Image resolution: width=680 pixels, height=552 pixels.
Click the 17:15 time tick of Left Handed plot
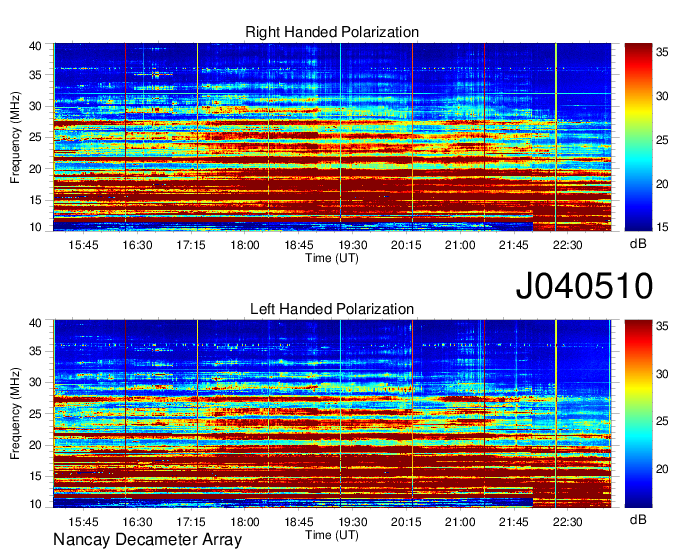pyautogui.click(x=191, y=522)
